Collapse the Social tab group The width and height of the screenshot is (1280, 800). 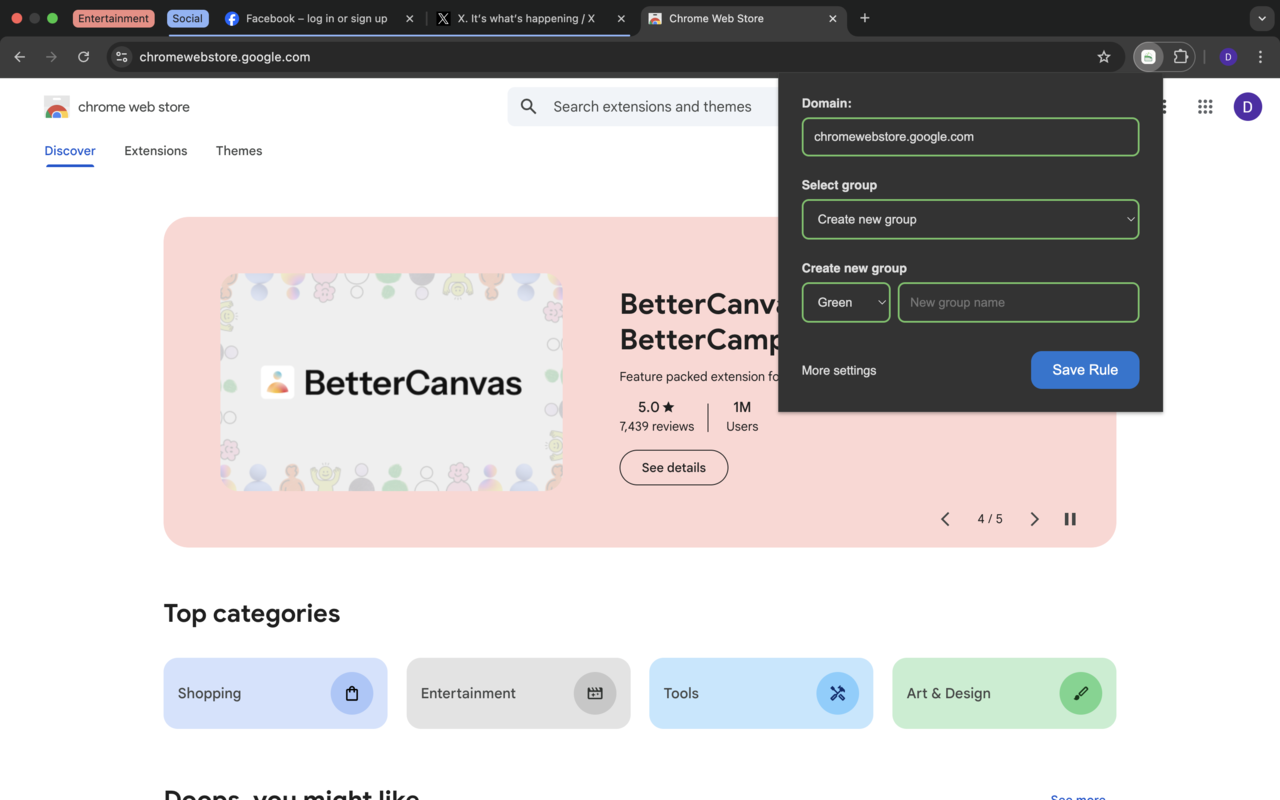(187, 18)
